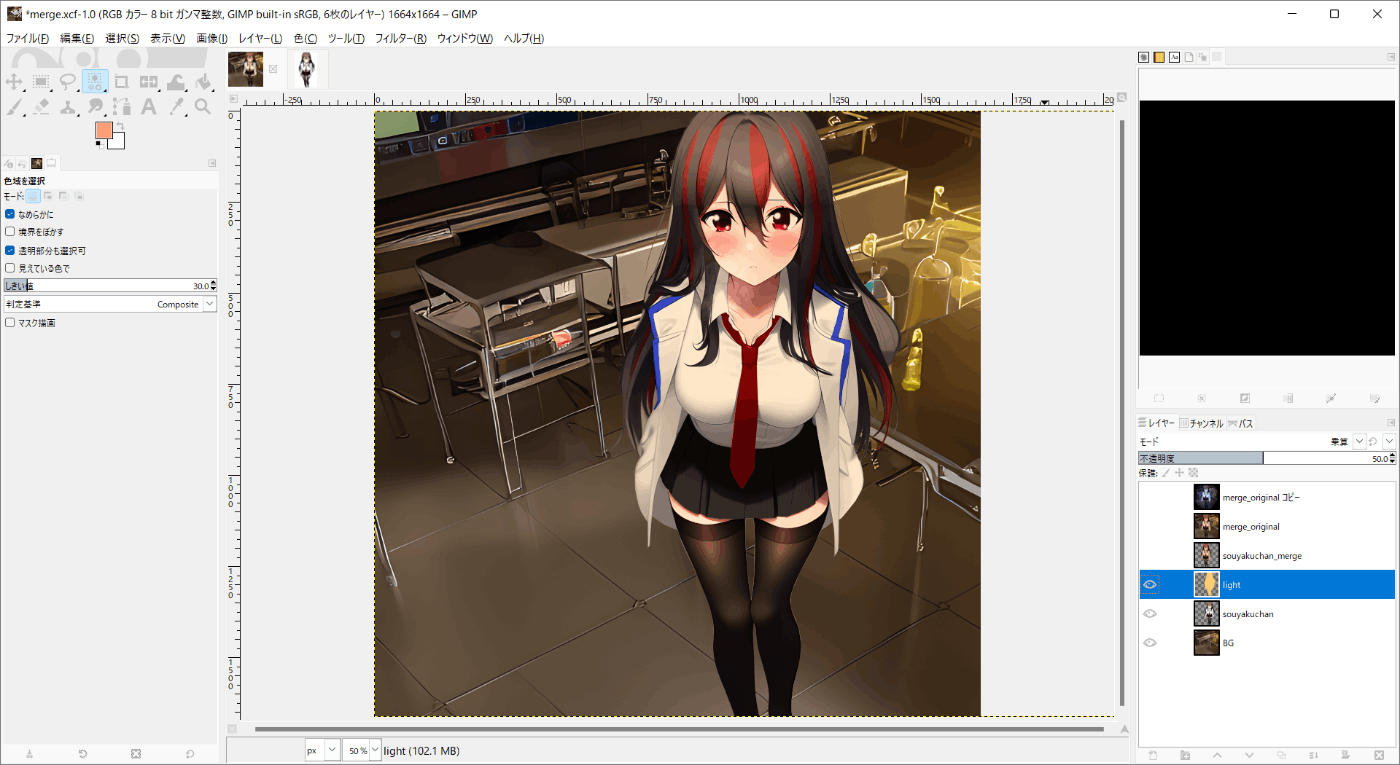The image size is (1400, 765).
Task: Select the Smudge tool
Action: (x=95, y=106)
